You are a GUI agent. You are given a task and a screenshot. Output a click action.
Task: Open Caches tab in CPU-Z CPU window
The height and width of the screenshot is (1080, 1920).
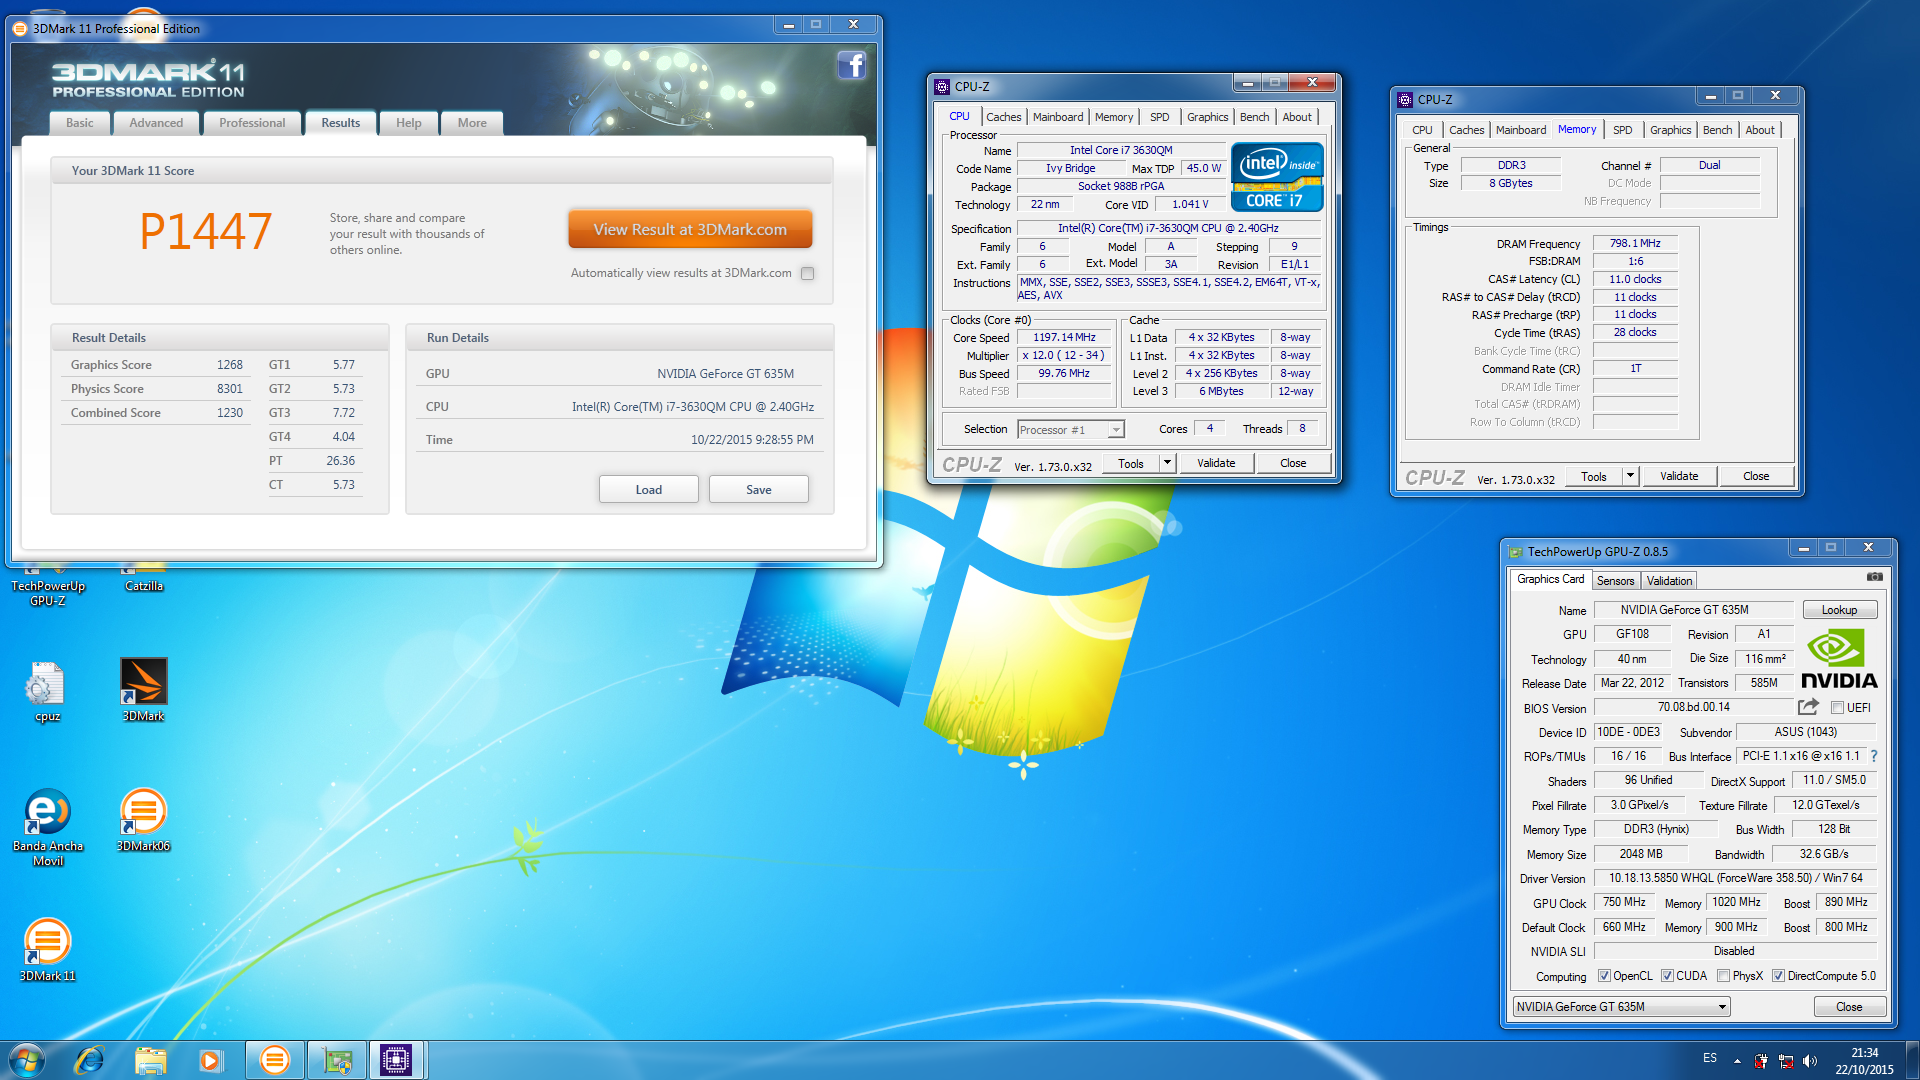(1003, 117)
